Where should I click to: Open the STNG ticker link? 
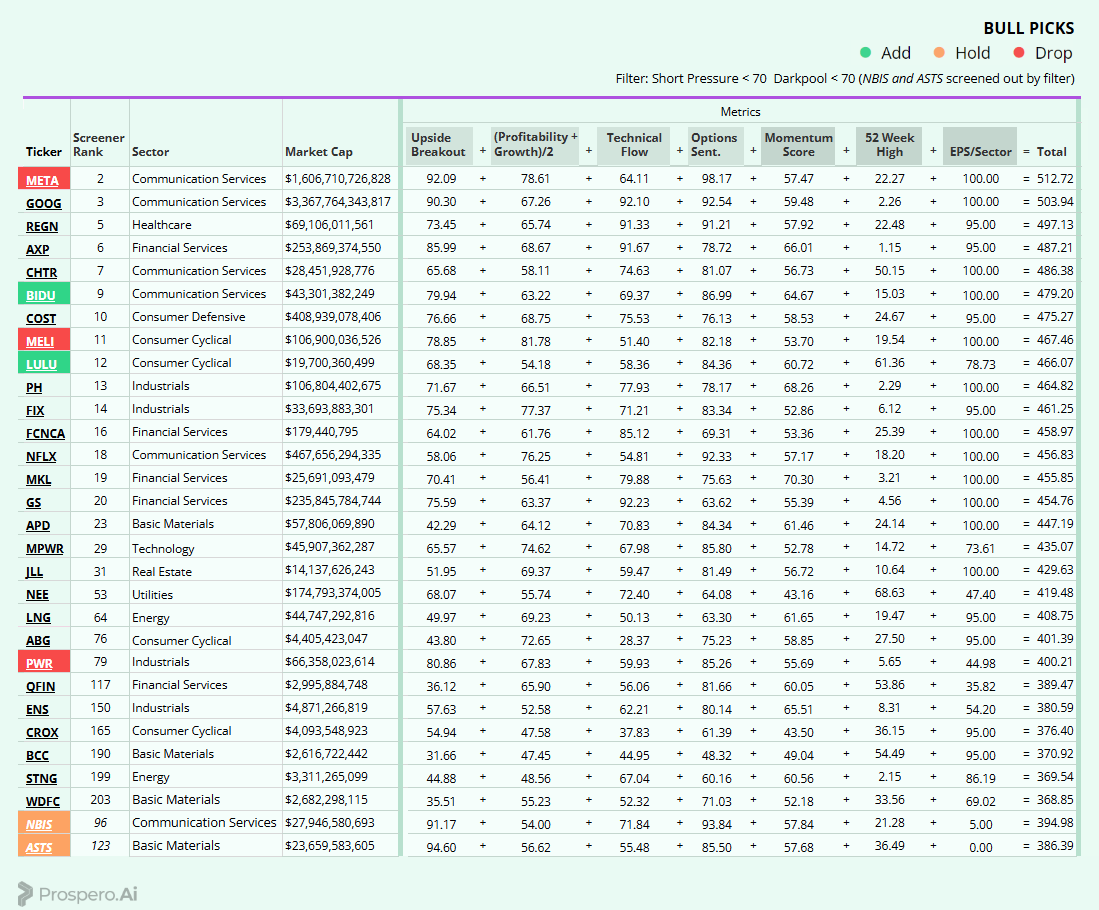point(41,778)
